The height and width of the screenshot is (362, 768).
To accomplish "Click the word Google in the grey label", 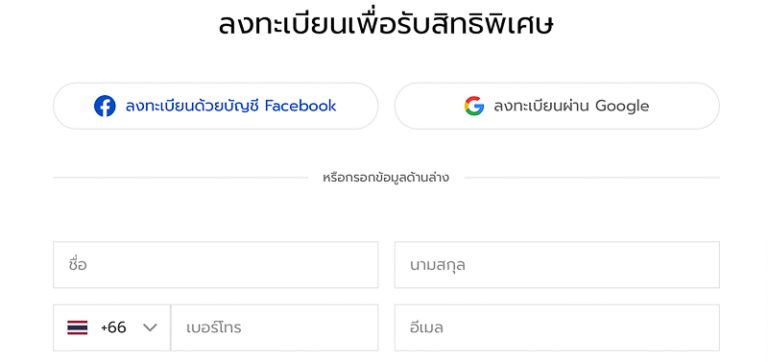I will tap(622, 106).
